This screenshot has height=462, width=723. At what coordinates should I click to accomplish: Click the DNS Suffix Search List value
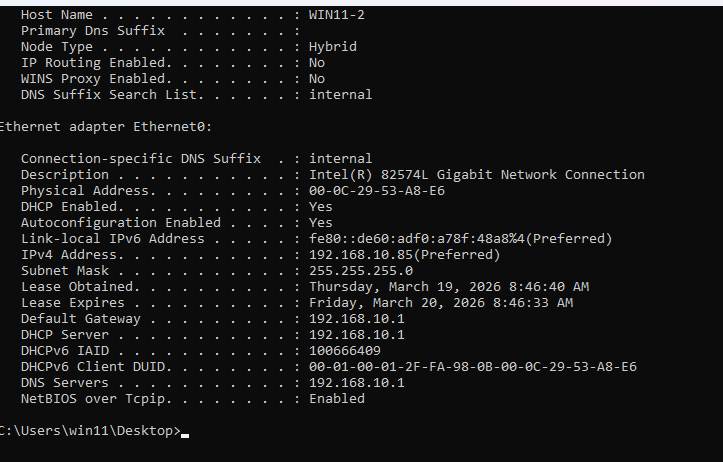point(340,95)
